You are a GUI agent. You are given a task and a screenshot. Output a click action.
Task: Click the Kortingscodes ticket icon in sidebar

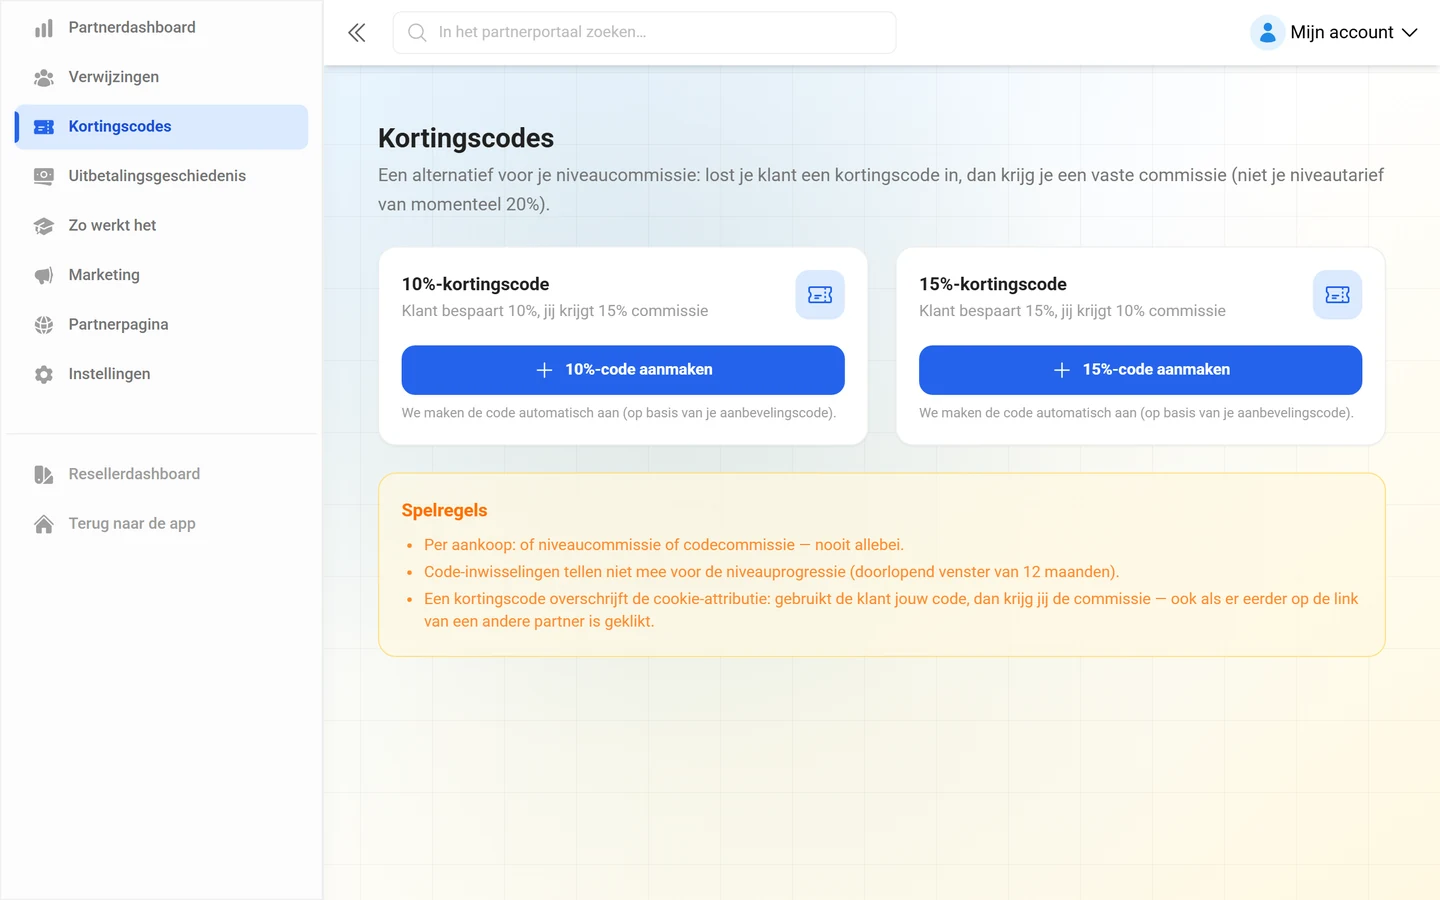coord(44,127)
